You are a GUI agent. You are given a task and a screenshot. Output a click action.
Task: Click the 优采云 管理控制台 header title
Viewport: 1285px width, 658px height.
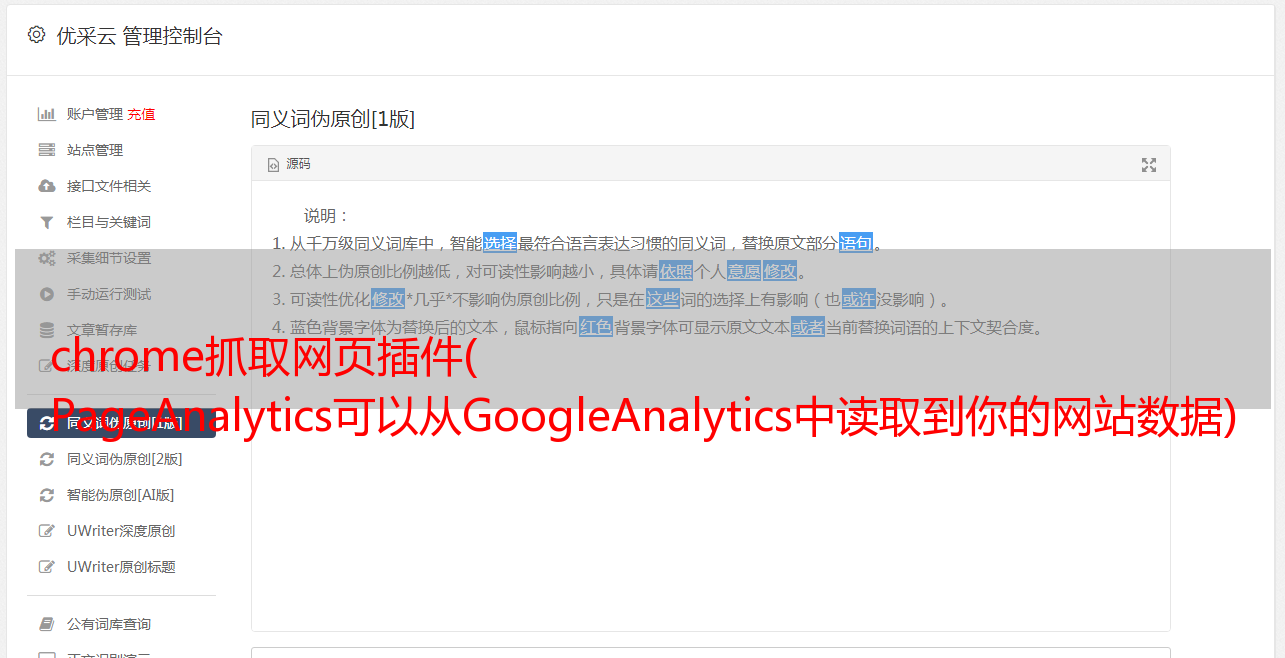139,36
